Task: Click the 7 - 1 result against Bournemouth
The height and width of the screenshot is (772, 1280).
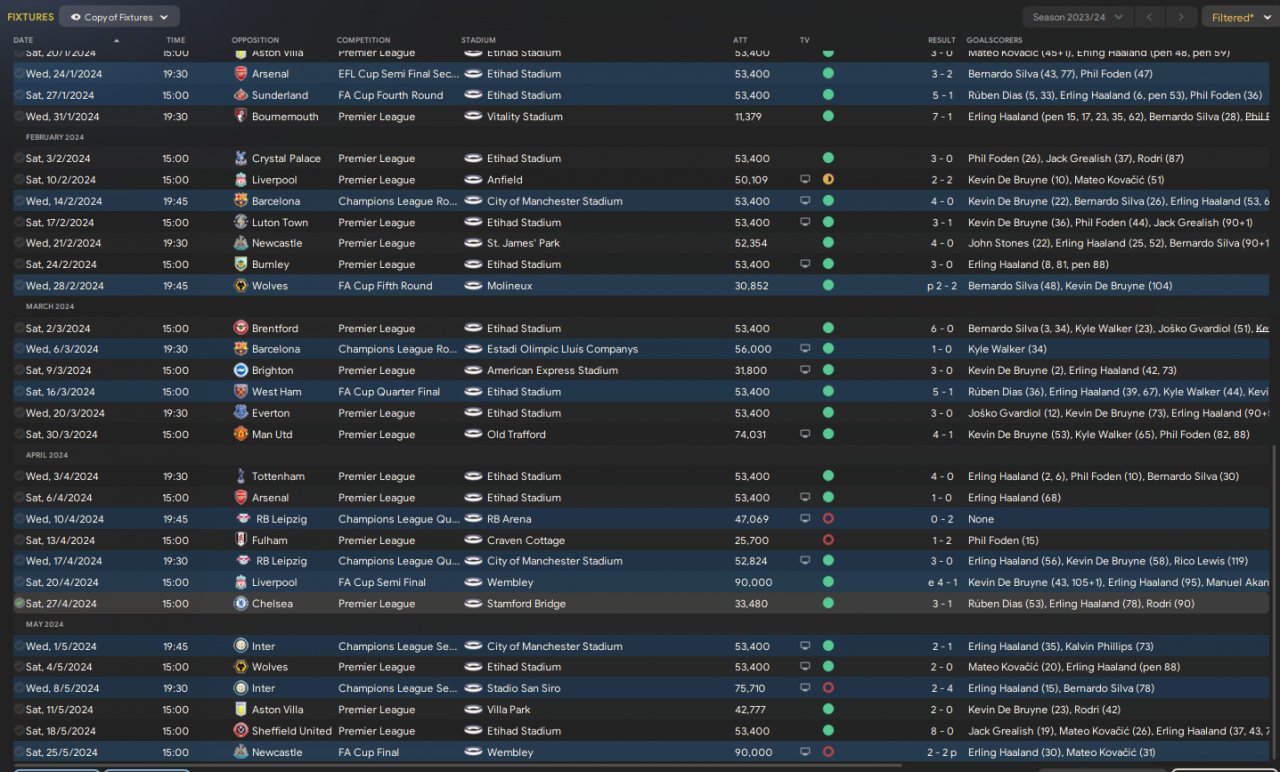Action: click(x=942, y=116)
